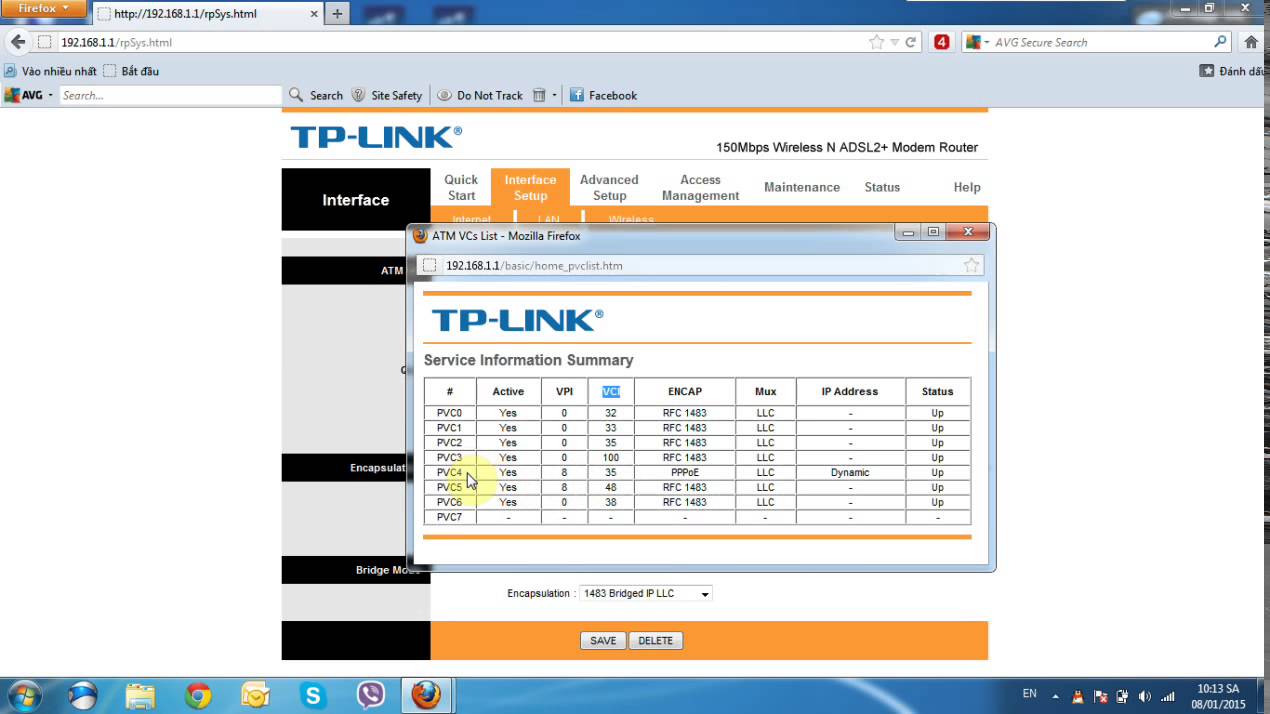Screen dimensions: 1270x714
Task: Select the PVC4 row label
Action: (450, 473)
